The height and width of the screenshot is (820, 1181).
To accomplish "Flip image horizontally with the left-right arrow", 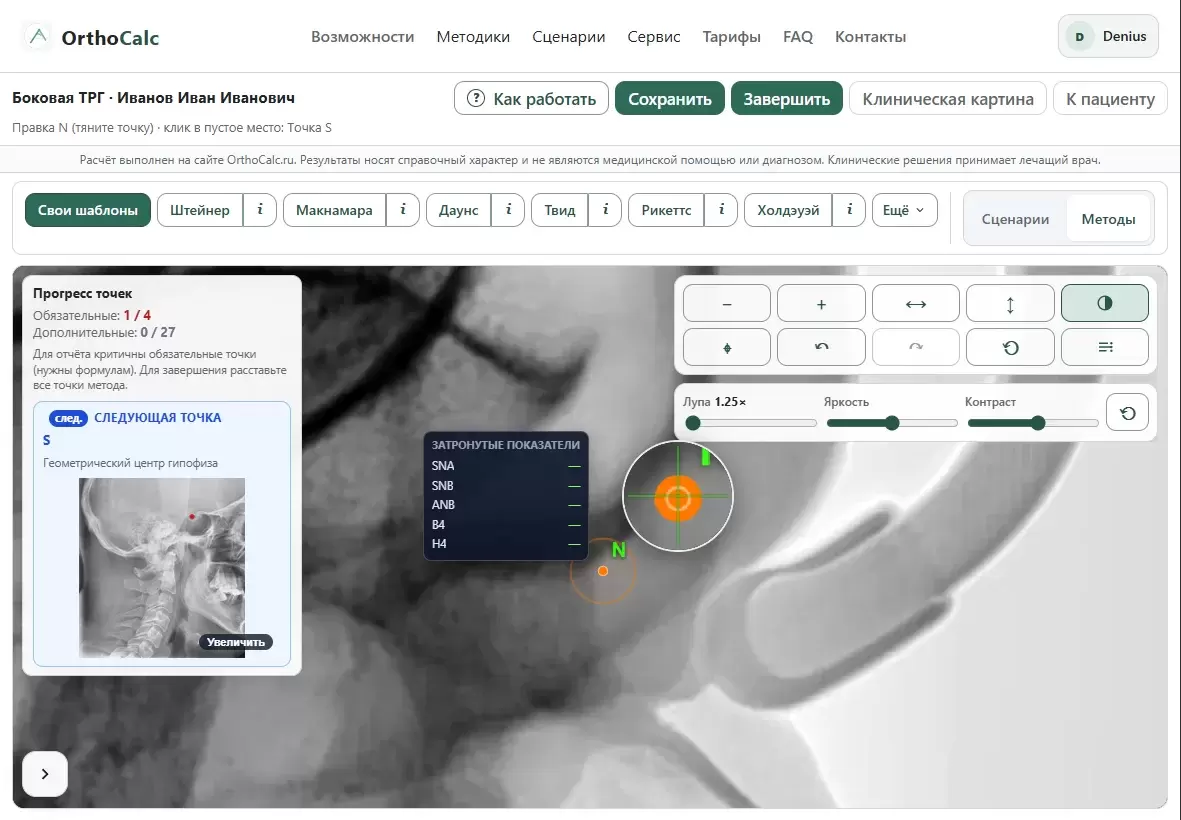I will (x=916, y=303).
